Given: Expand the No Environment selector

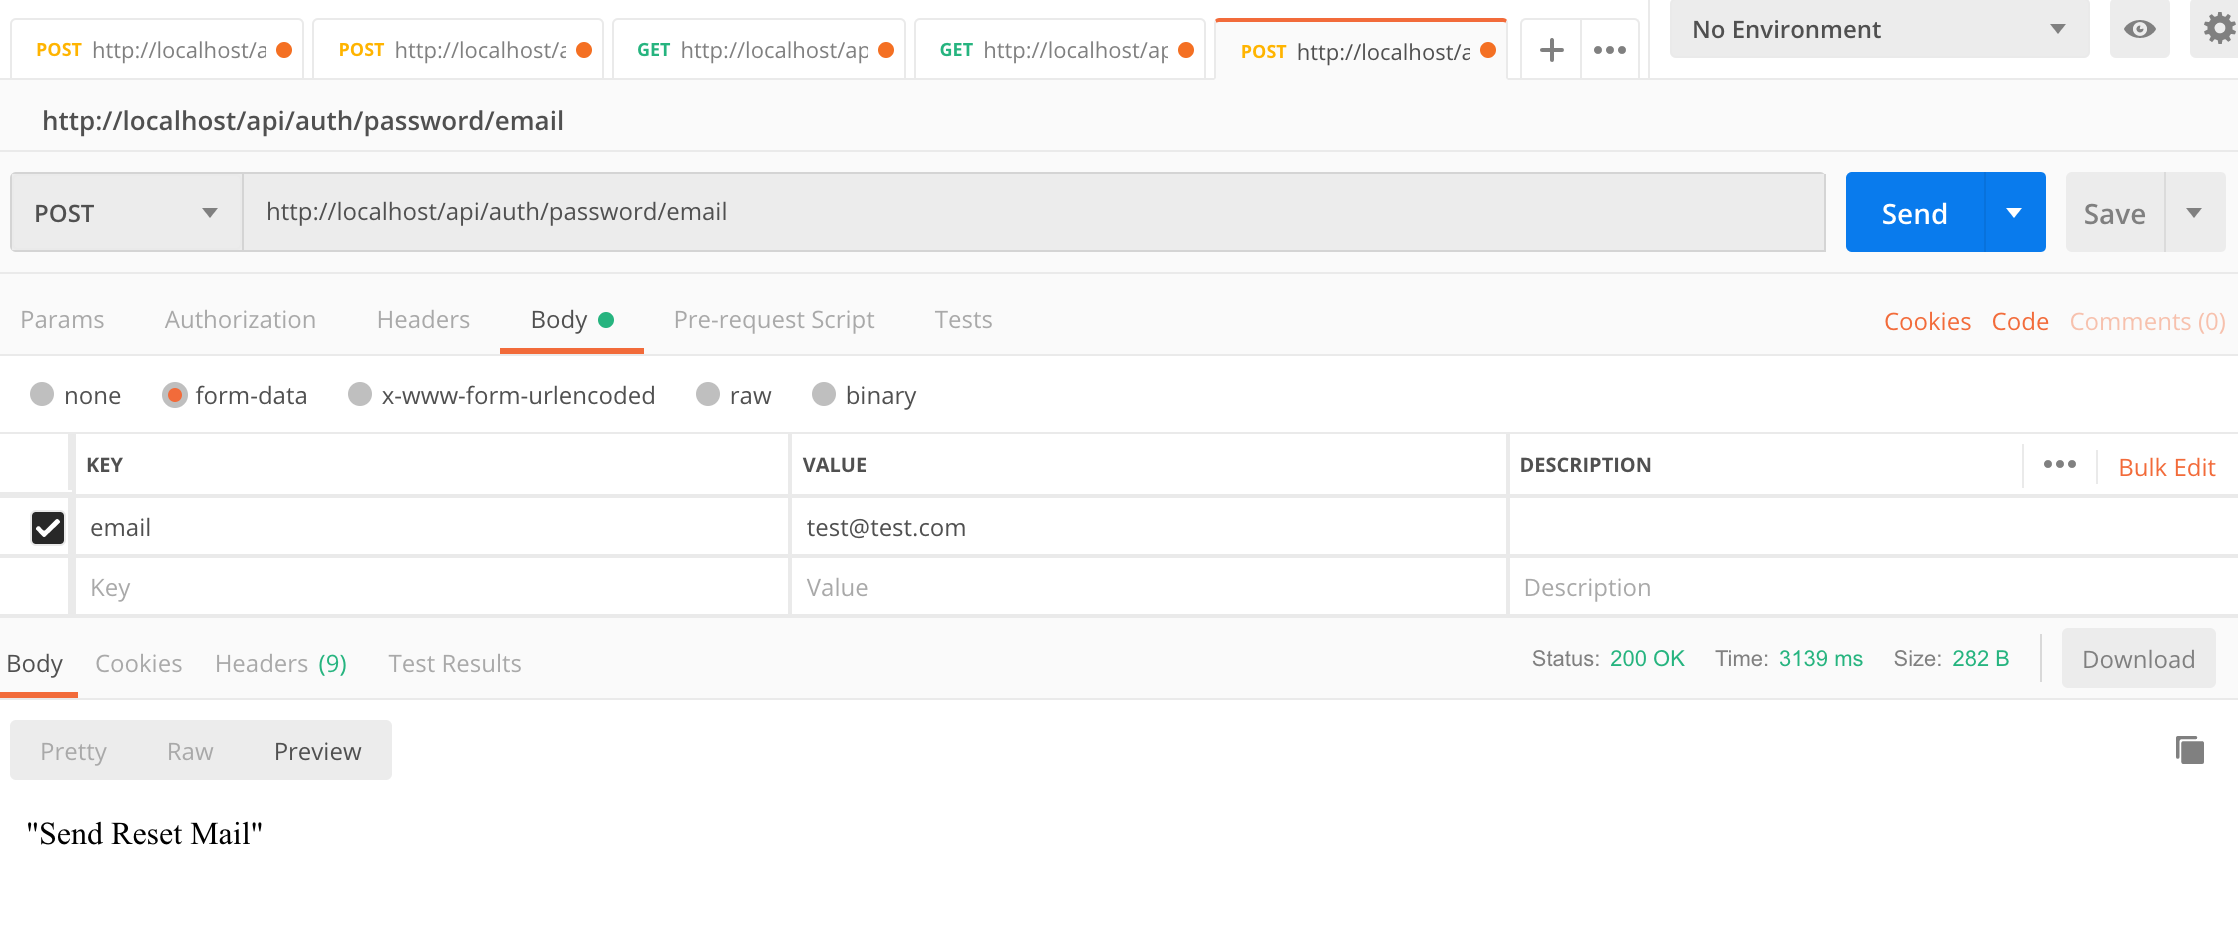Looking at the screenshot, I should (1878, 30).
